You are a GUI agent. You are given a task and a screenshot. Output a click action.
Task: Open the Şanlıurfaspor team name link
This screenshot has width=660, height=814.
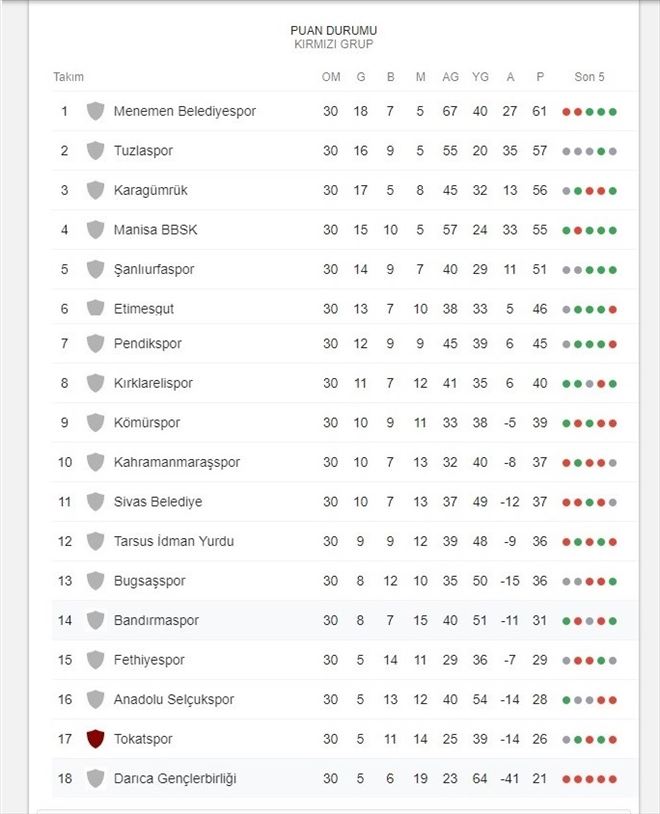[154, 269]
